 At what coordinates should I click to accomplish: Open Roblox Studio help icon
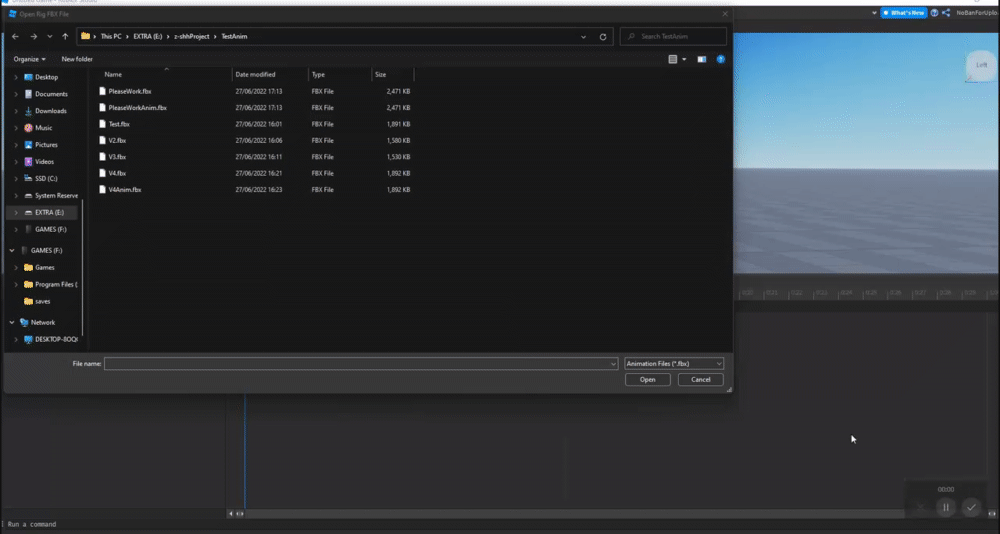[x=934, y=13]
